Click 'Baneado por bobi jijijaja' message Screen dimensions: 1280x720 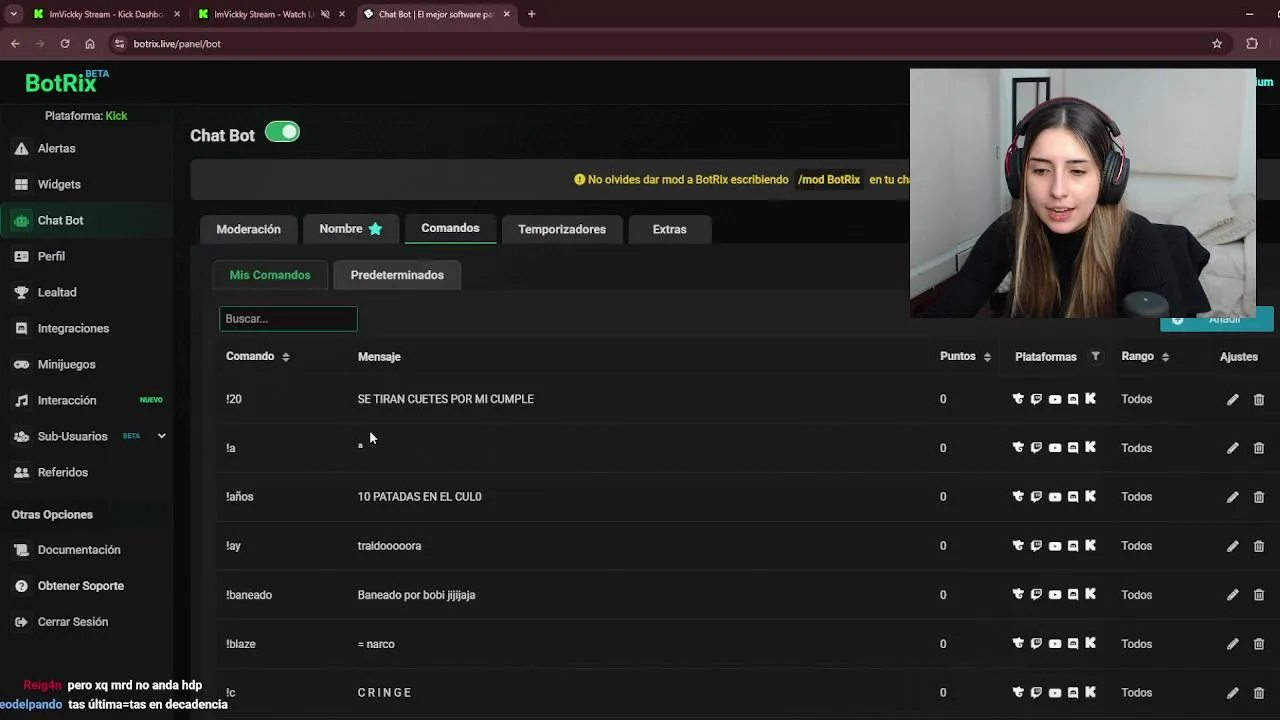click(x=417, y=595)
